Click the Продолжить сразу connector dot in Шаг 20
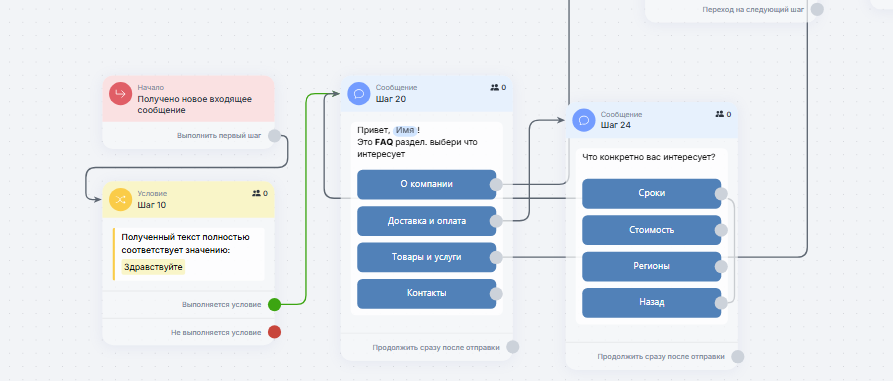Viewport: 893px width, 381px height. click(513, 347)
